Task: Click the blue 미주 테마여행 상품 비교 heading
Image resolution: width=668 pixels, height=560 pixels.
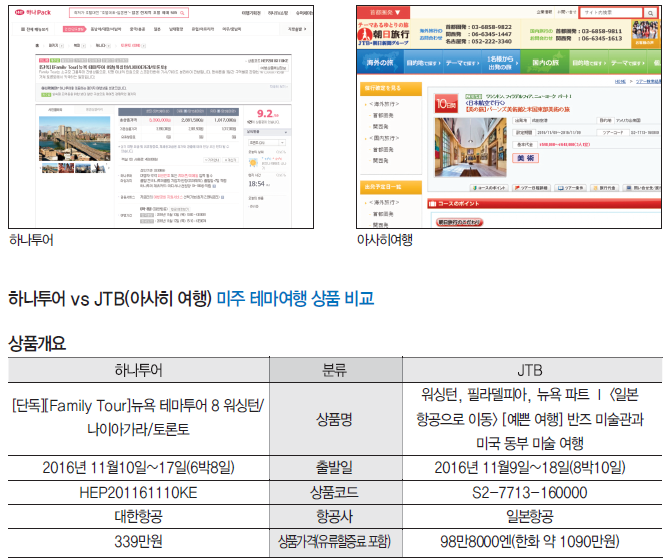Action: click(296, 298)
